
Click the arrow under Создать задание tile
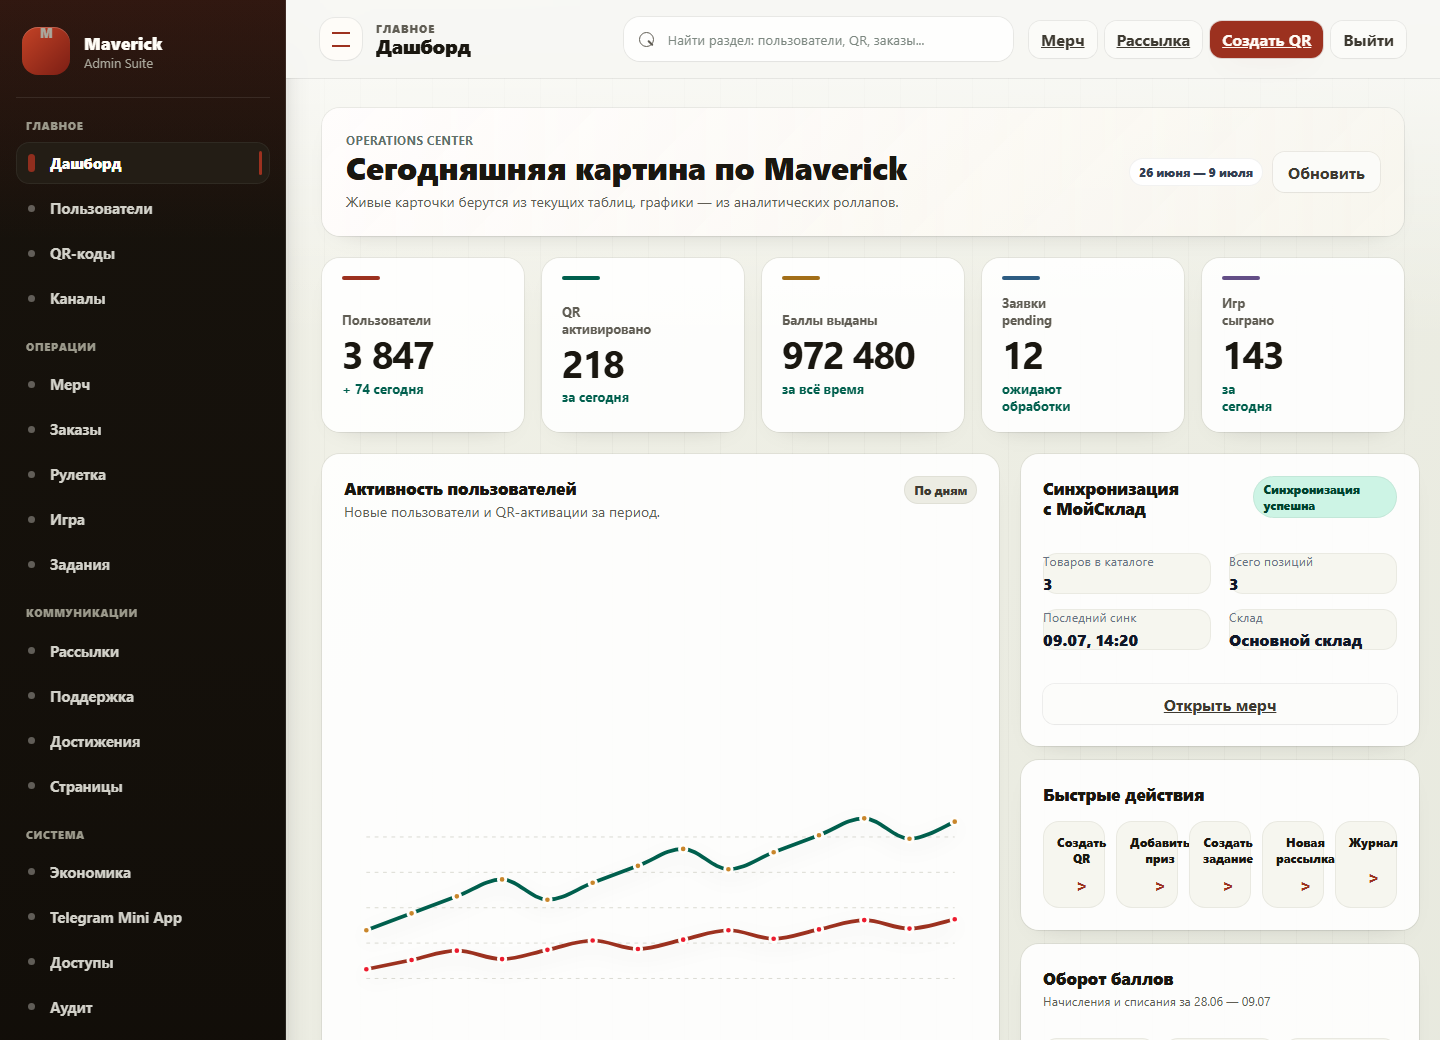(x=1228, y=886)
